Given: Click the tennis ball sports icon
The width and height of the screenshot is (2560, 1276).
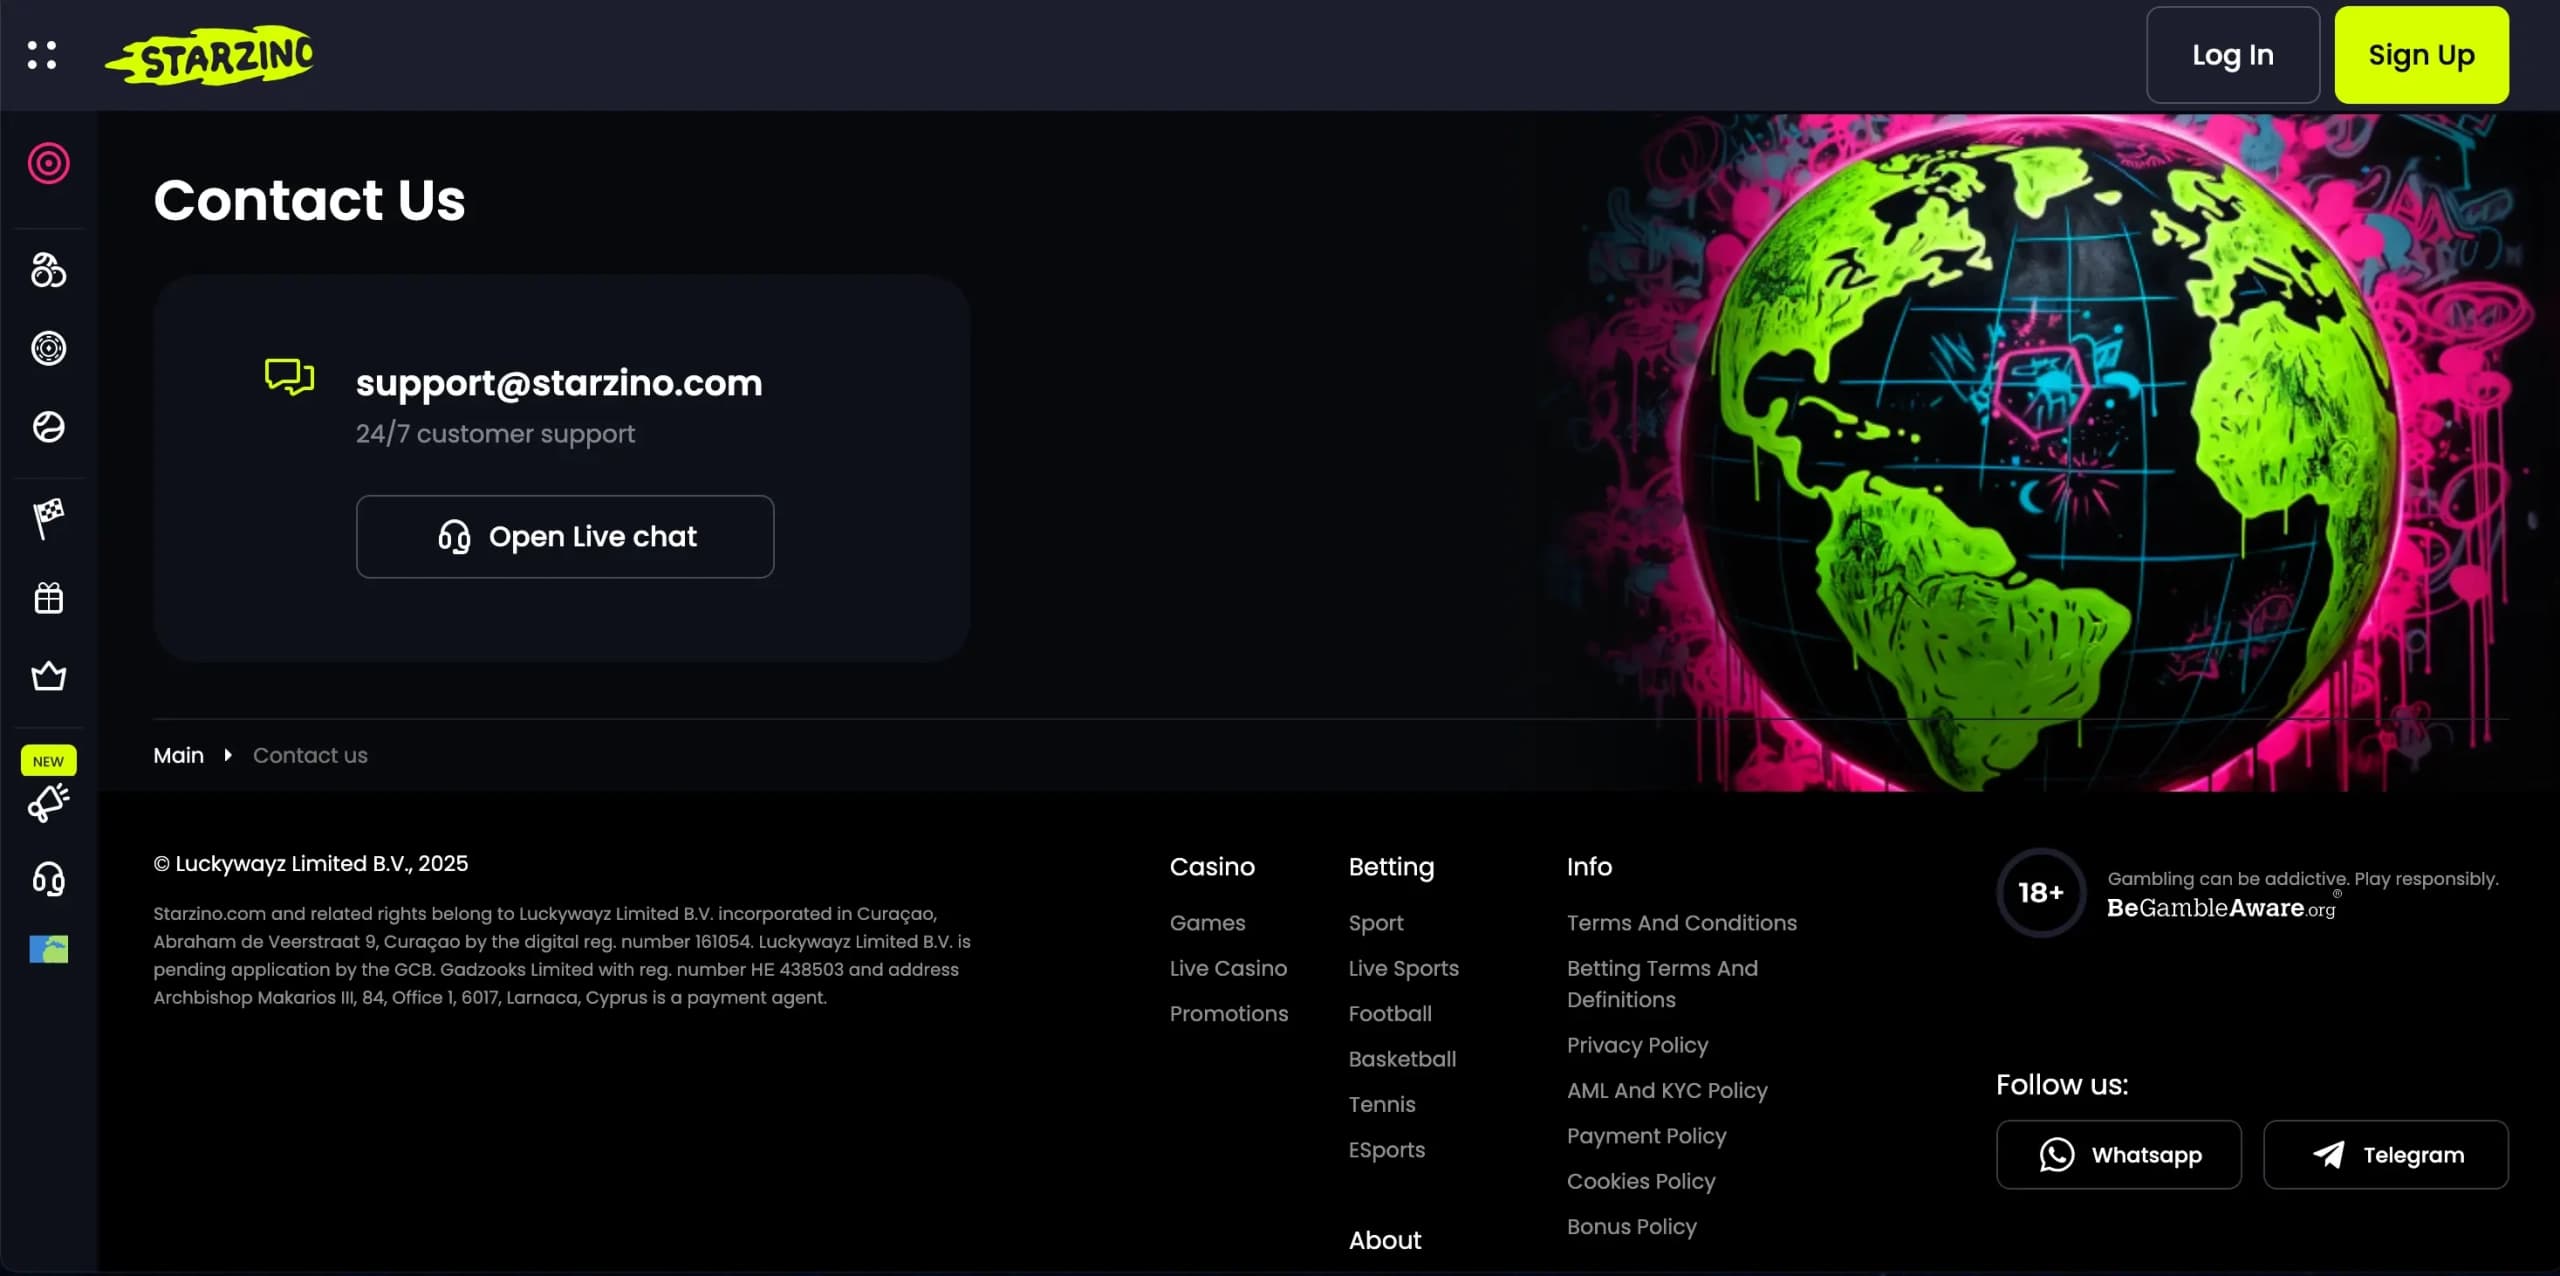Looking at the screenshot, I should pos(47,427).
